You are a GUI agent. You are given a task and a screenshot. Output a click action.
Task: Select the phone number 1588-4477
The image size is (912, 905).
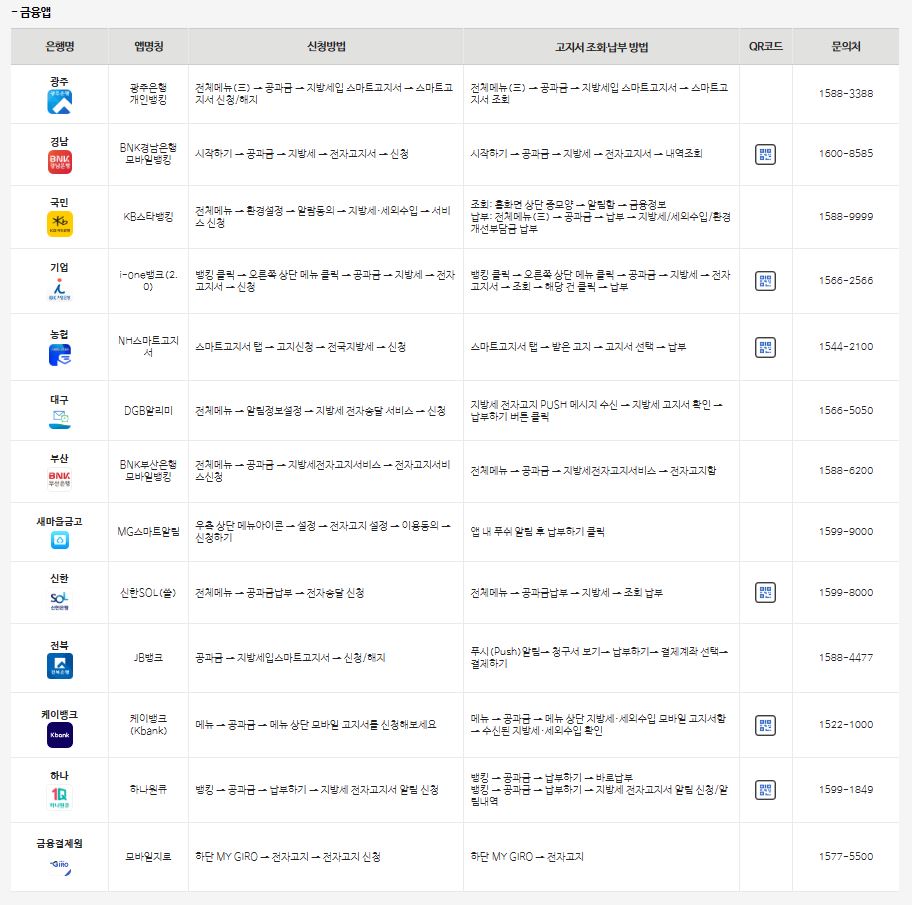tap(846, 658)
